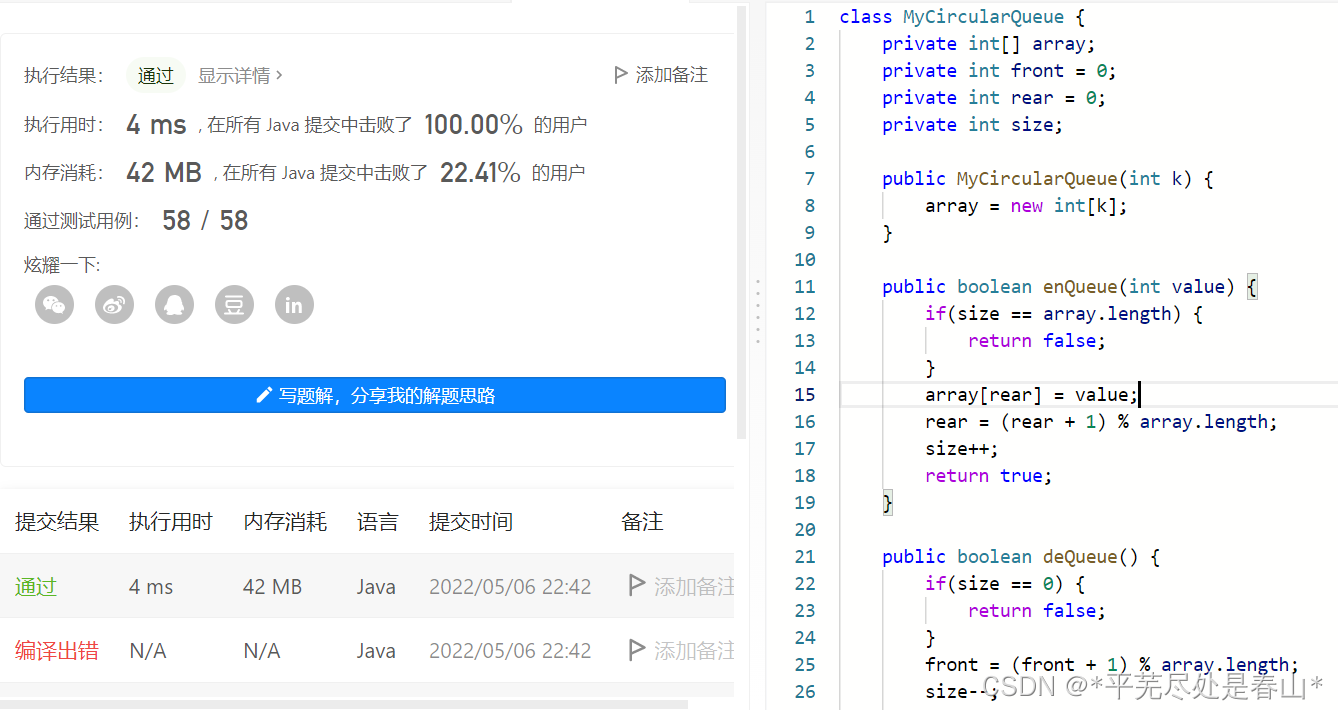The height and width of the screenshot is (710, 1338).
Task: Click code line 'array[rear] = value;'
Action: click(1031, 395)
